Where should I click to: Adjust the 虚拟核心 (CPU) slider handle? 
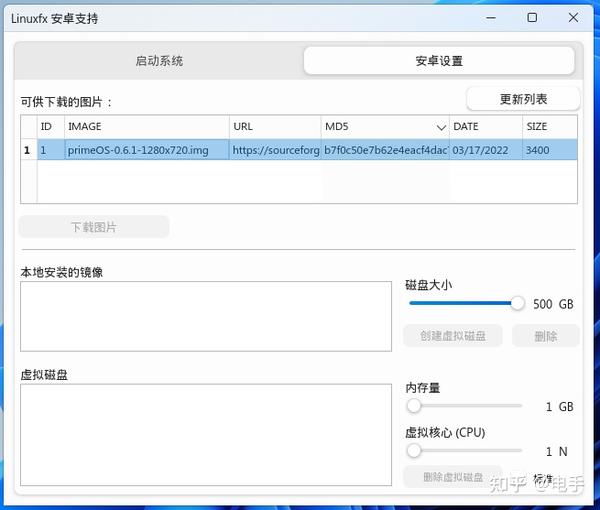(x=414, y=451)
